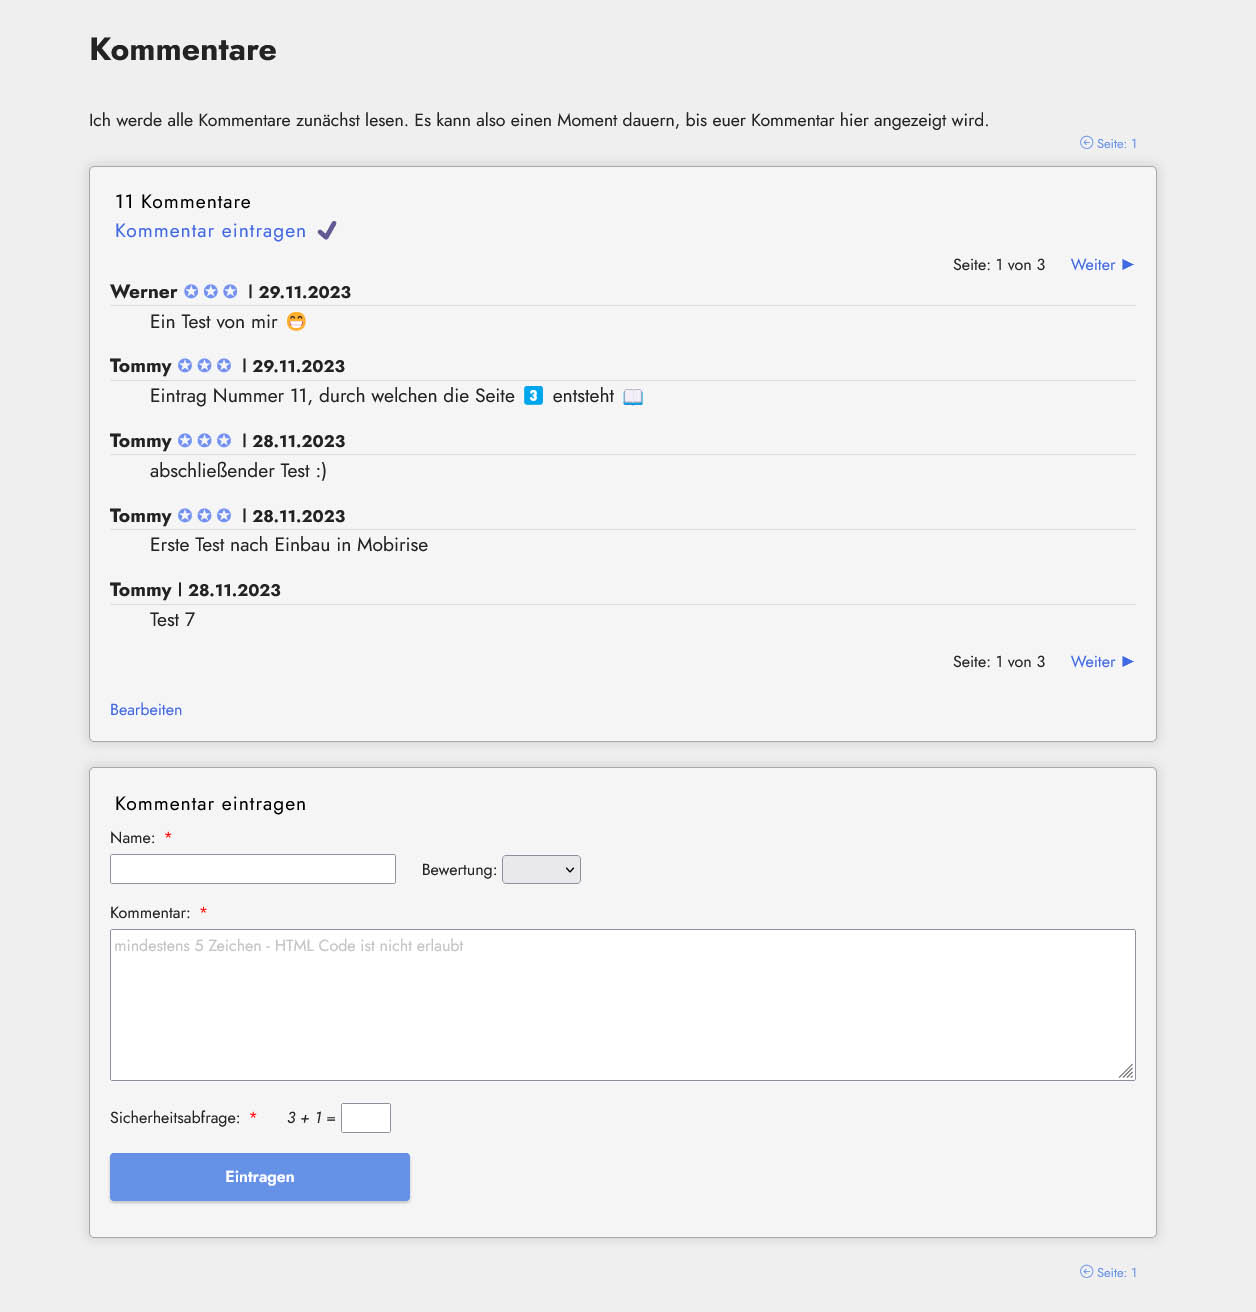Click the top Seite: 1 back-arrow icon
This screenshot has height=1312, width=1256.
pyautogui.click(x=1086, y=143)
